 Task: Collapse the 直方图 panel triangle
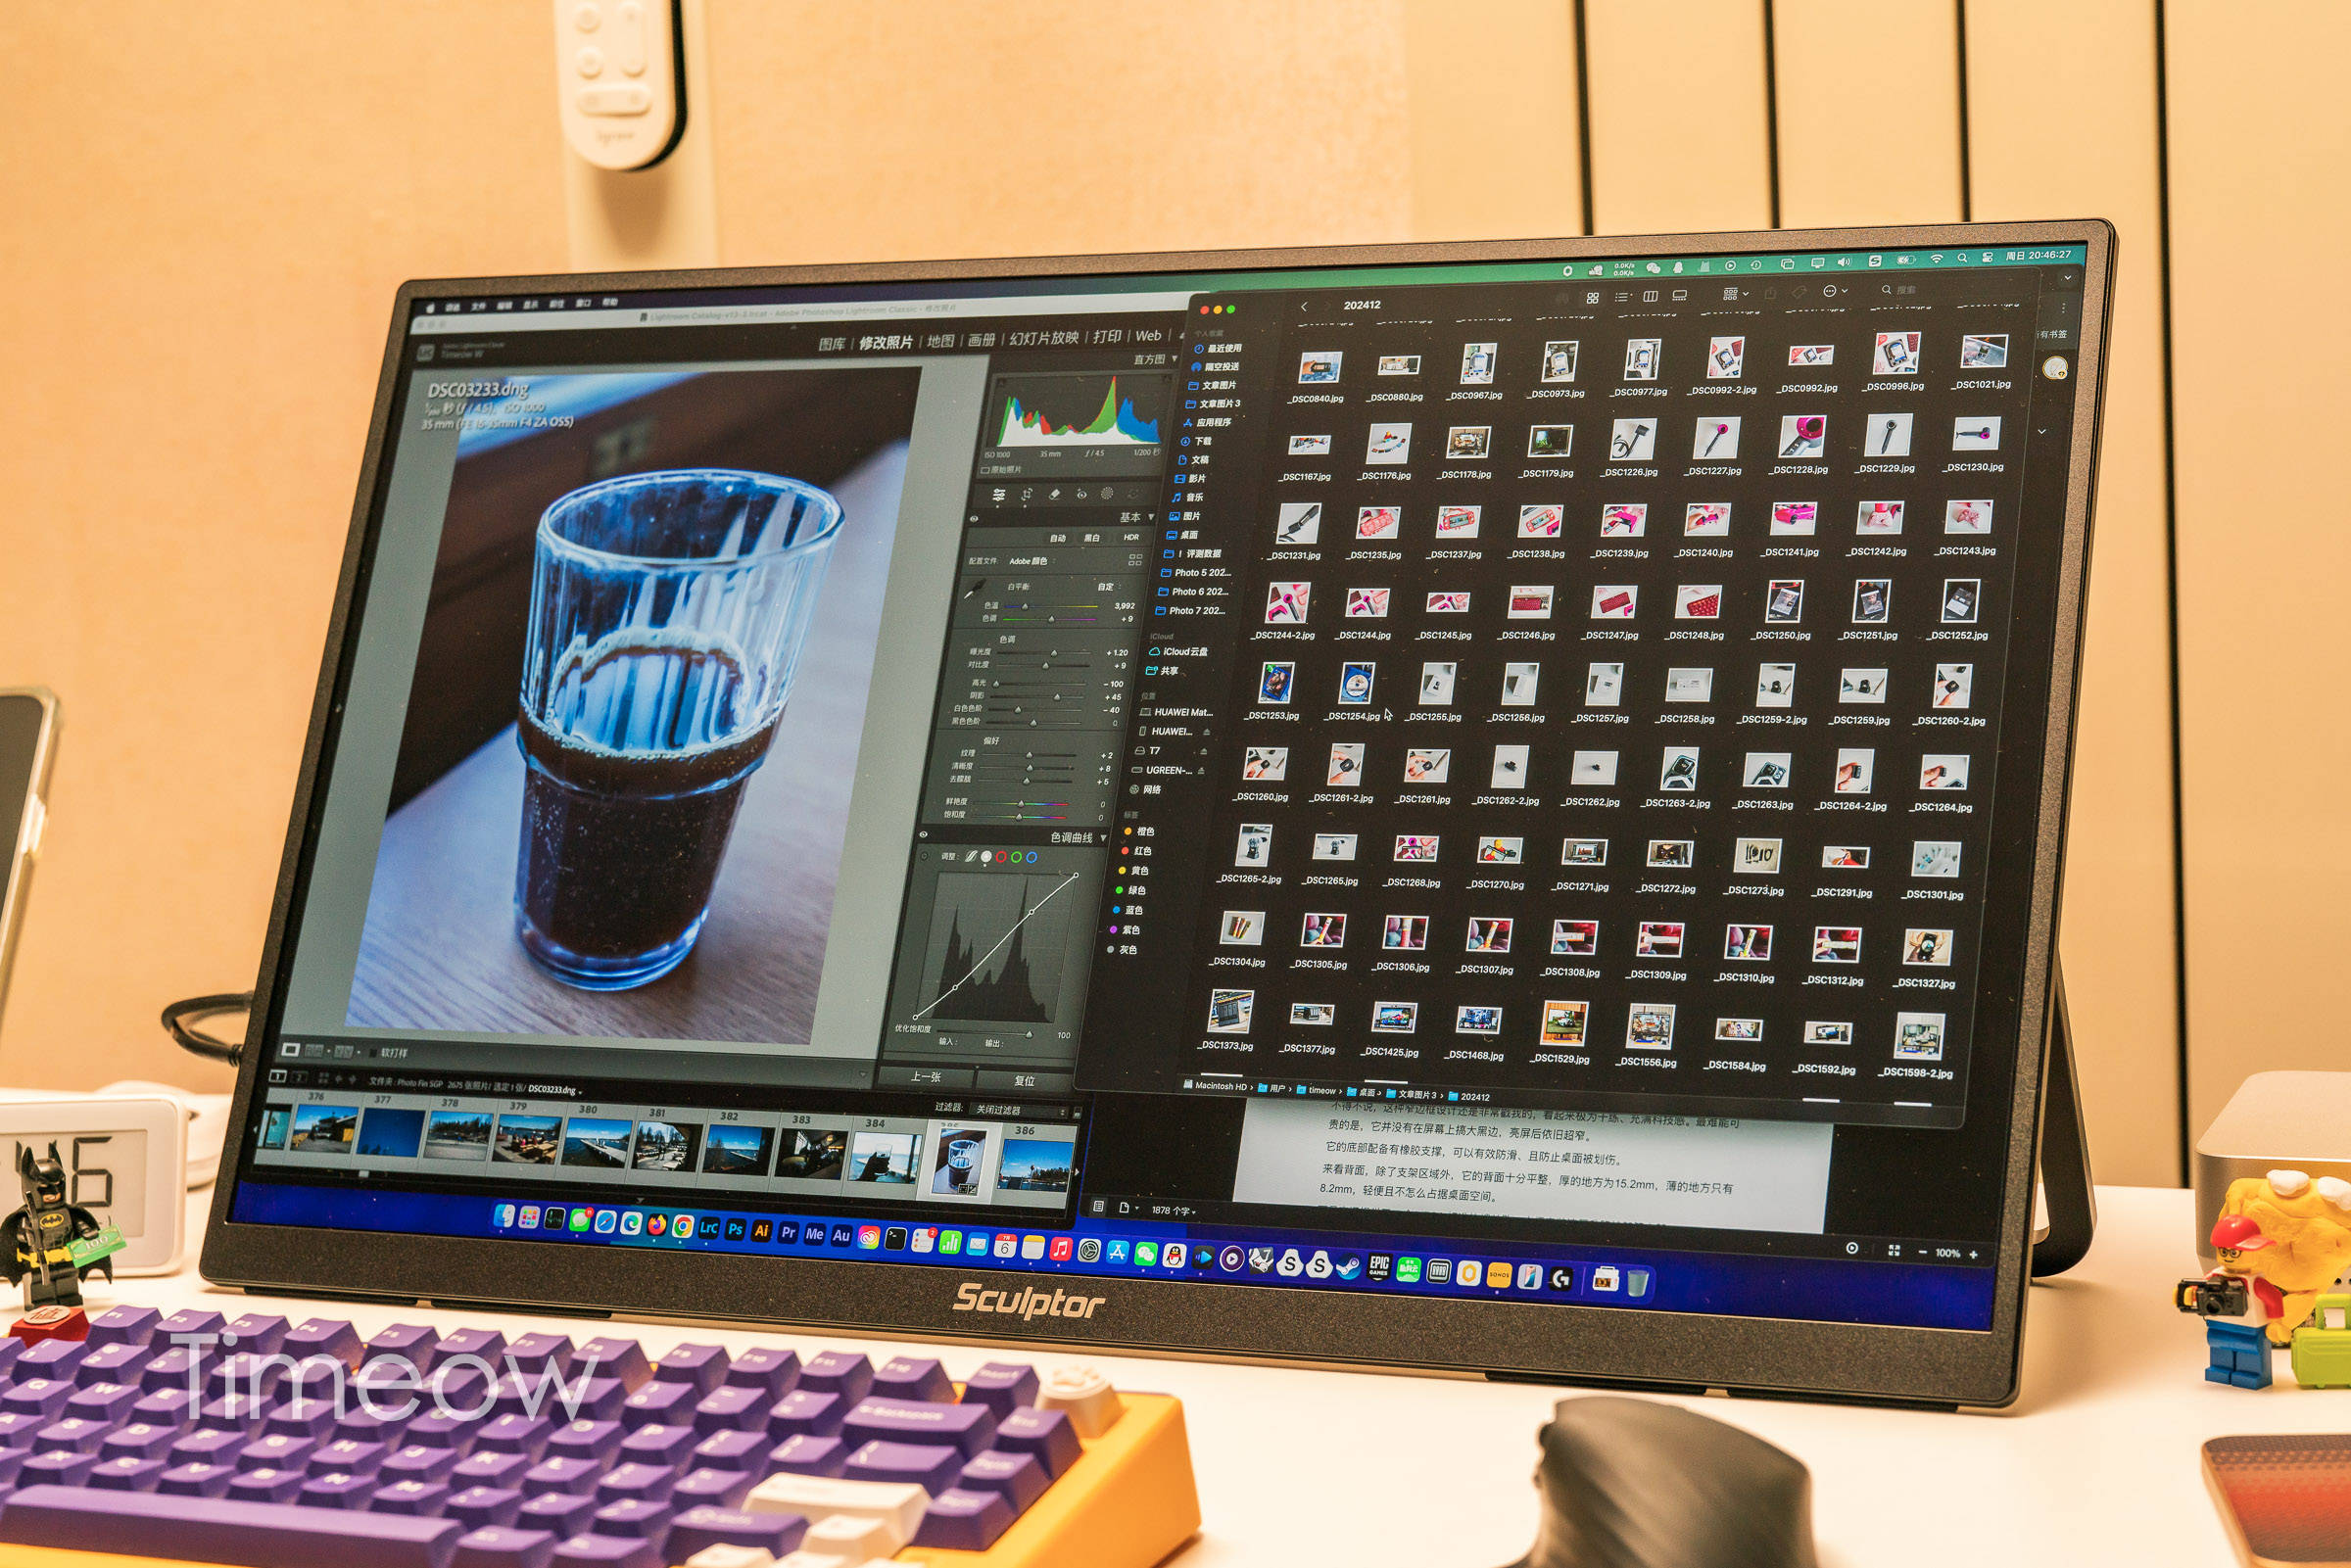[x=1175, y=357]
